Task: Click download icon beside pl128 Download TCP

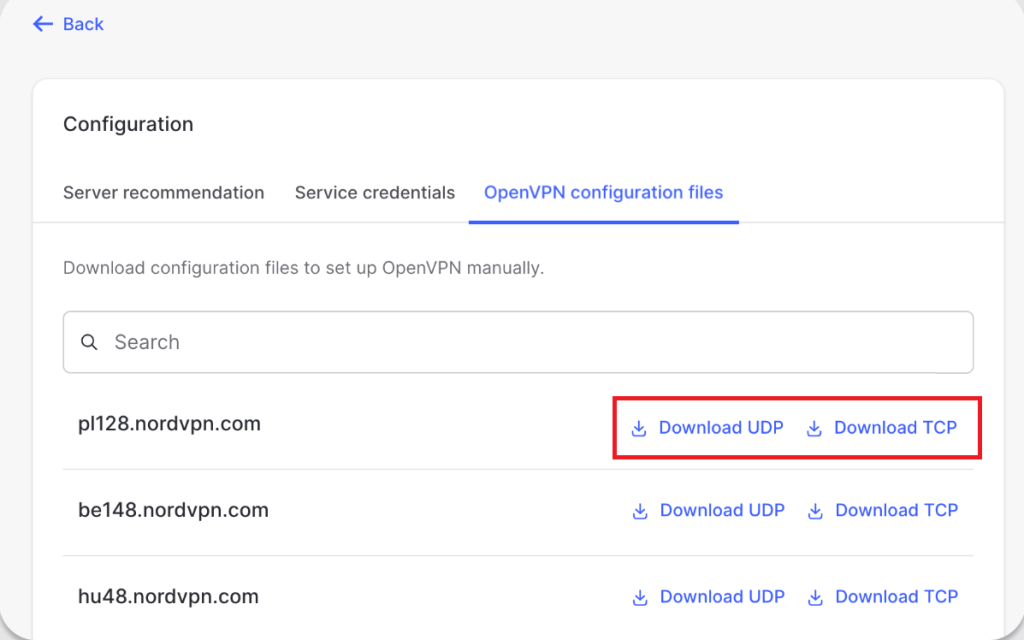Action: (814, 428)
